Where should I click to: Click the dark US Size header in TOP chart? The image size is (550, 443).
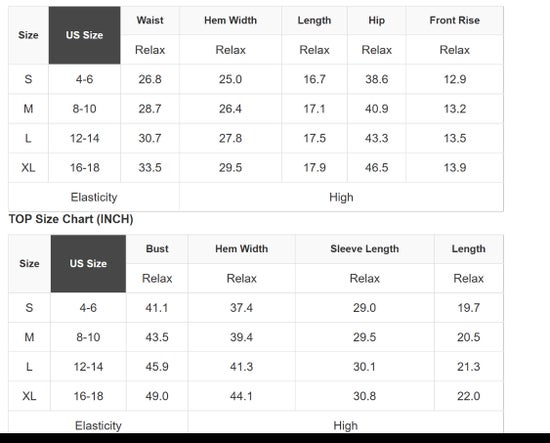coord(88,263)
